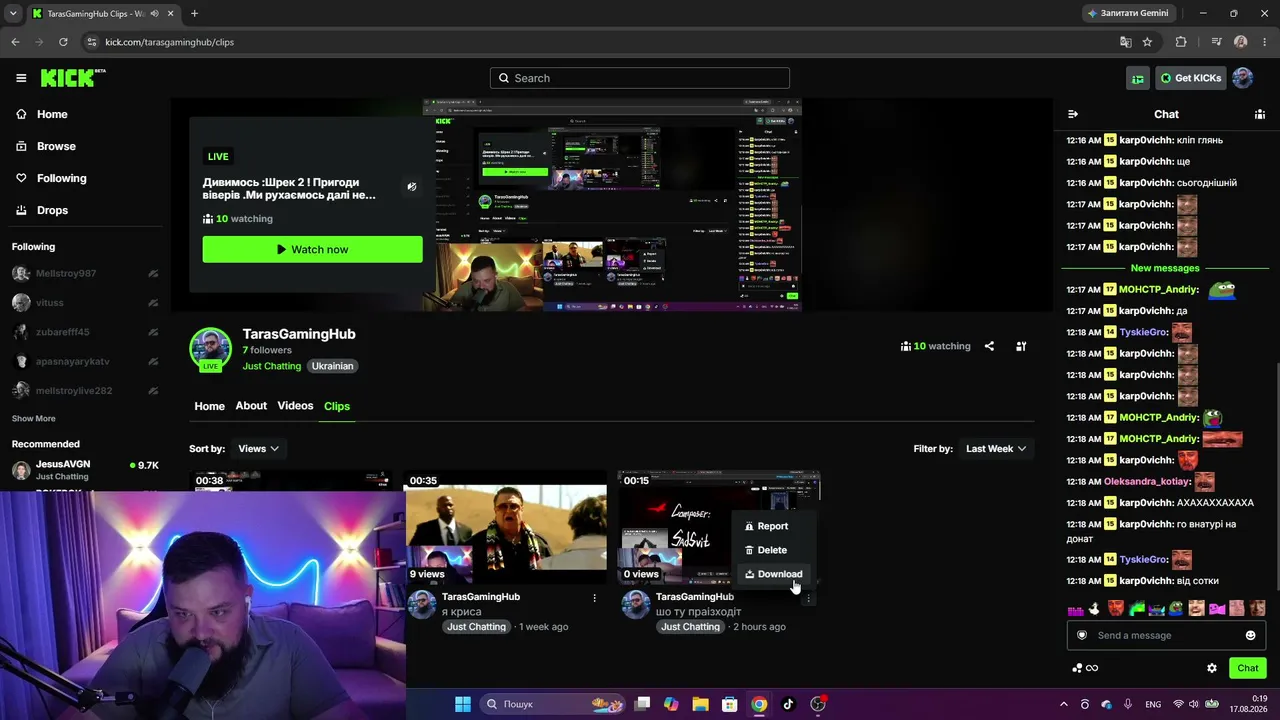The width and height of the screenshot is (1280, 720).
Task: Open a new Chrome tab
Action: click(194, 13)
